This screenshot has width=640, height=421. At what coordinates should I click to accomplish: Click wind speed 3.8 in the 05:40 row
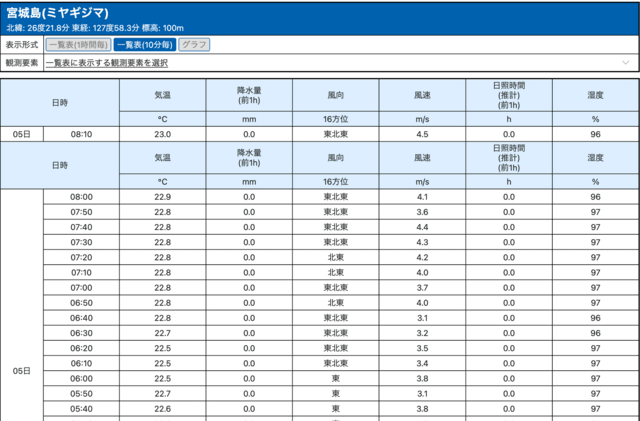tap(422, 408)
